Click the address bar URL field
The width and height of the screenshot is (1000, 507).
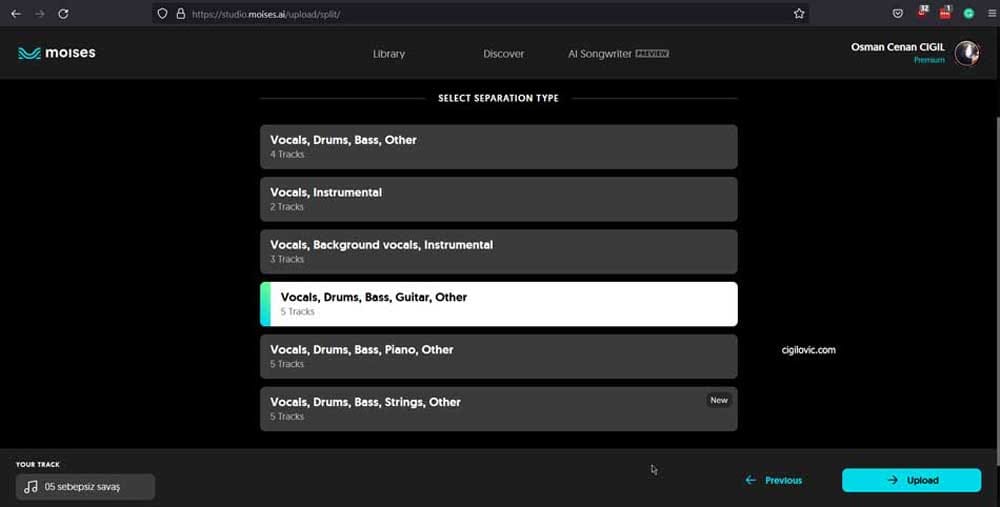click(482, 13)
